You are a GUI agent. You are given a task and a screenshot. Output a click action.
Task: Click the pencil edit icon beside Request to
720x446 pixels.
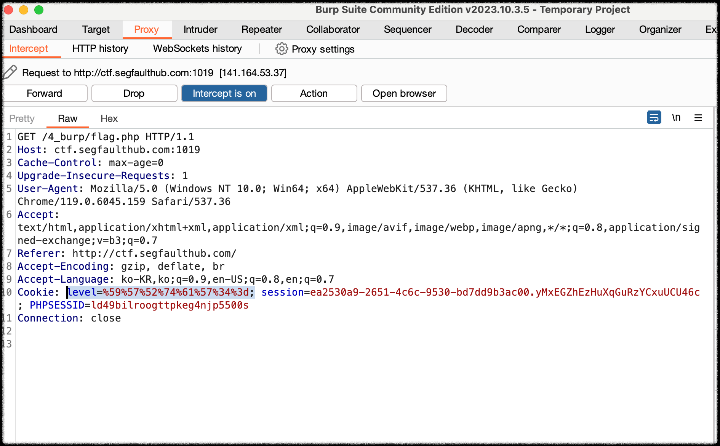tap(10, 72)
